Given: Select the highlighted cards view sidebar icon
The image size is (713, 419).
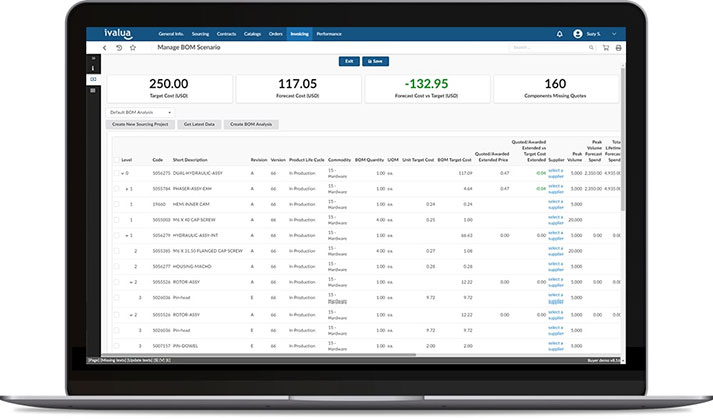Looking at the screenshot, I should click(x=93, y=79).
